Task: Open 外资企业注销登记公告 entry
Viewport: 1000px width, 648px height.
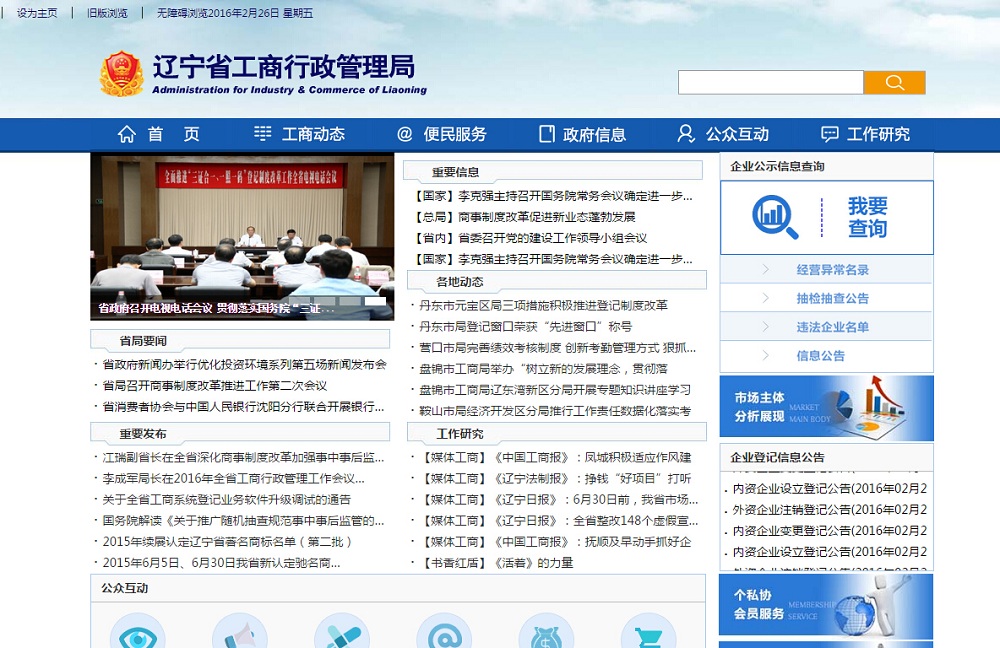Action: click(x=830, y=510)
